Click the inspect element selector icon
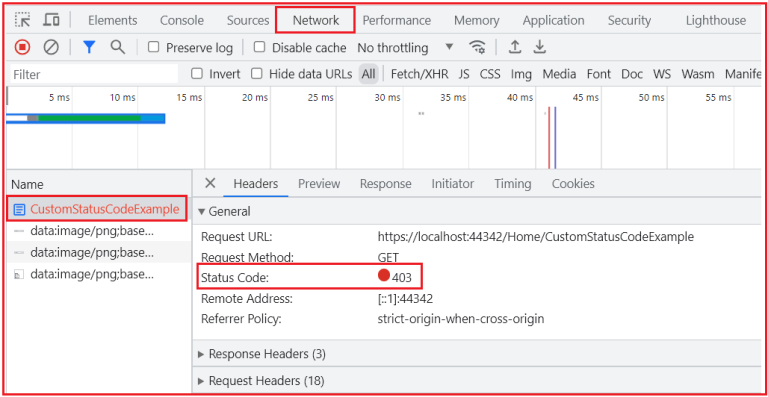768x397 pixels. coord(23,20)
